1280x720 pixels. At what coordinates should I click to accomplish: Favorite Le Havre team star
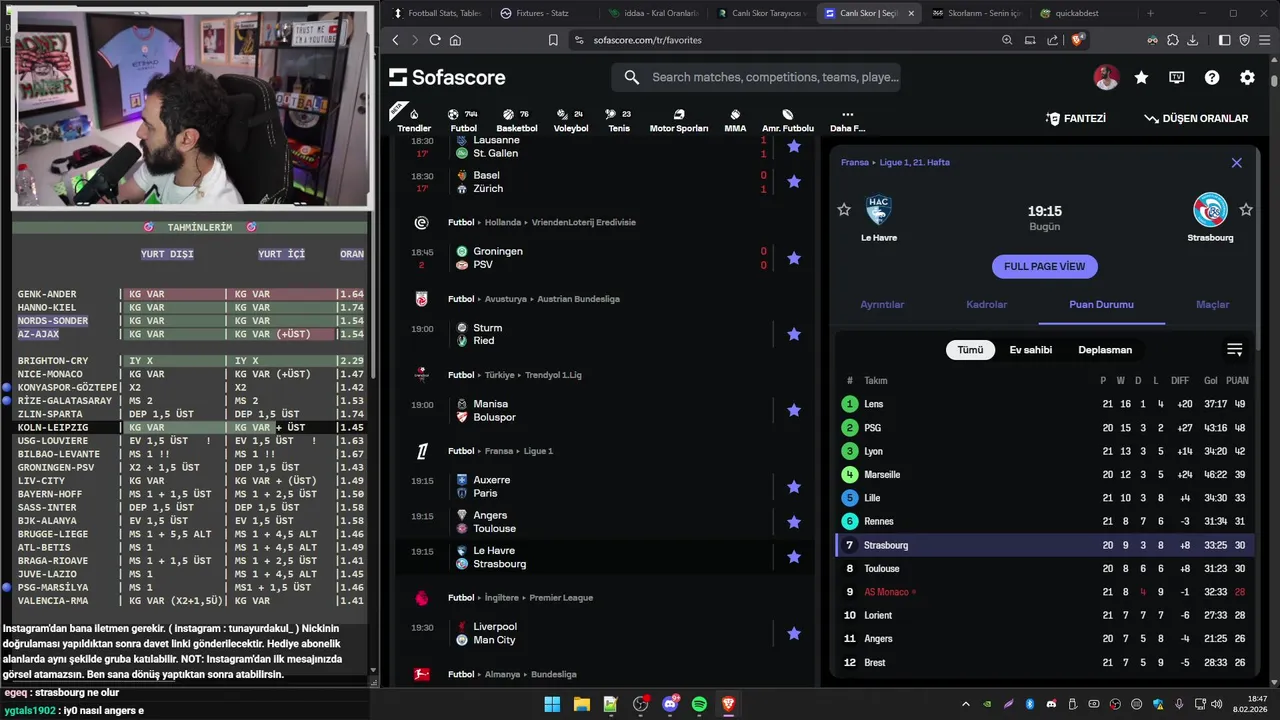844,209
